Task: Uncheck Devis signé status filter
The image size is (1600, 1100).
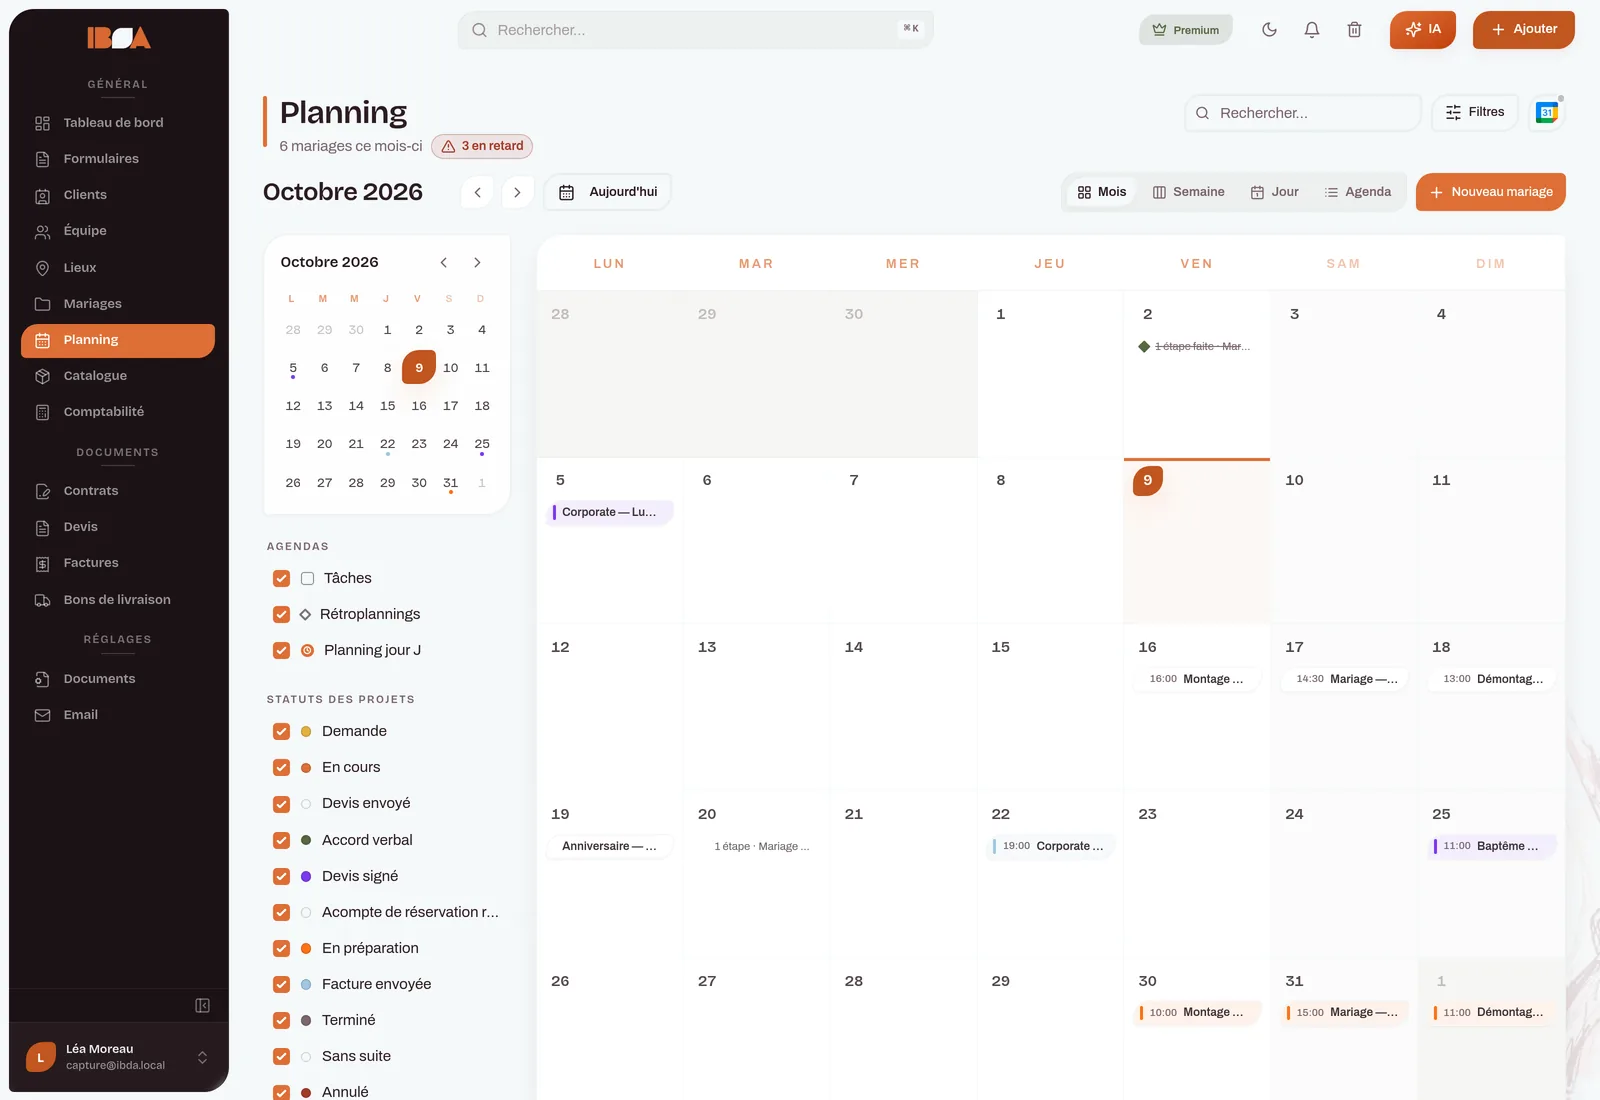Action: tap(281, 877)
